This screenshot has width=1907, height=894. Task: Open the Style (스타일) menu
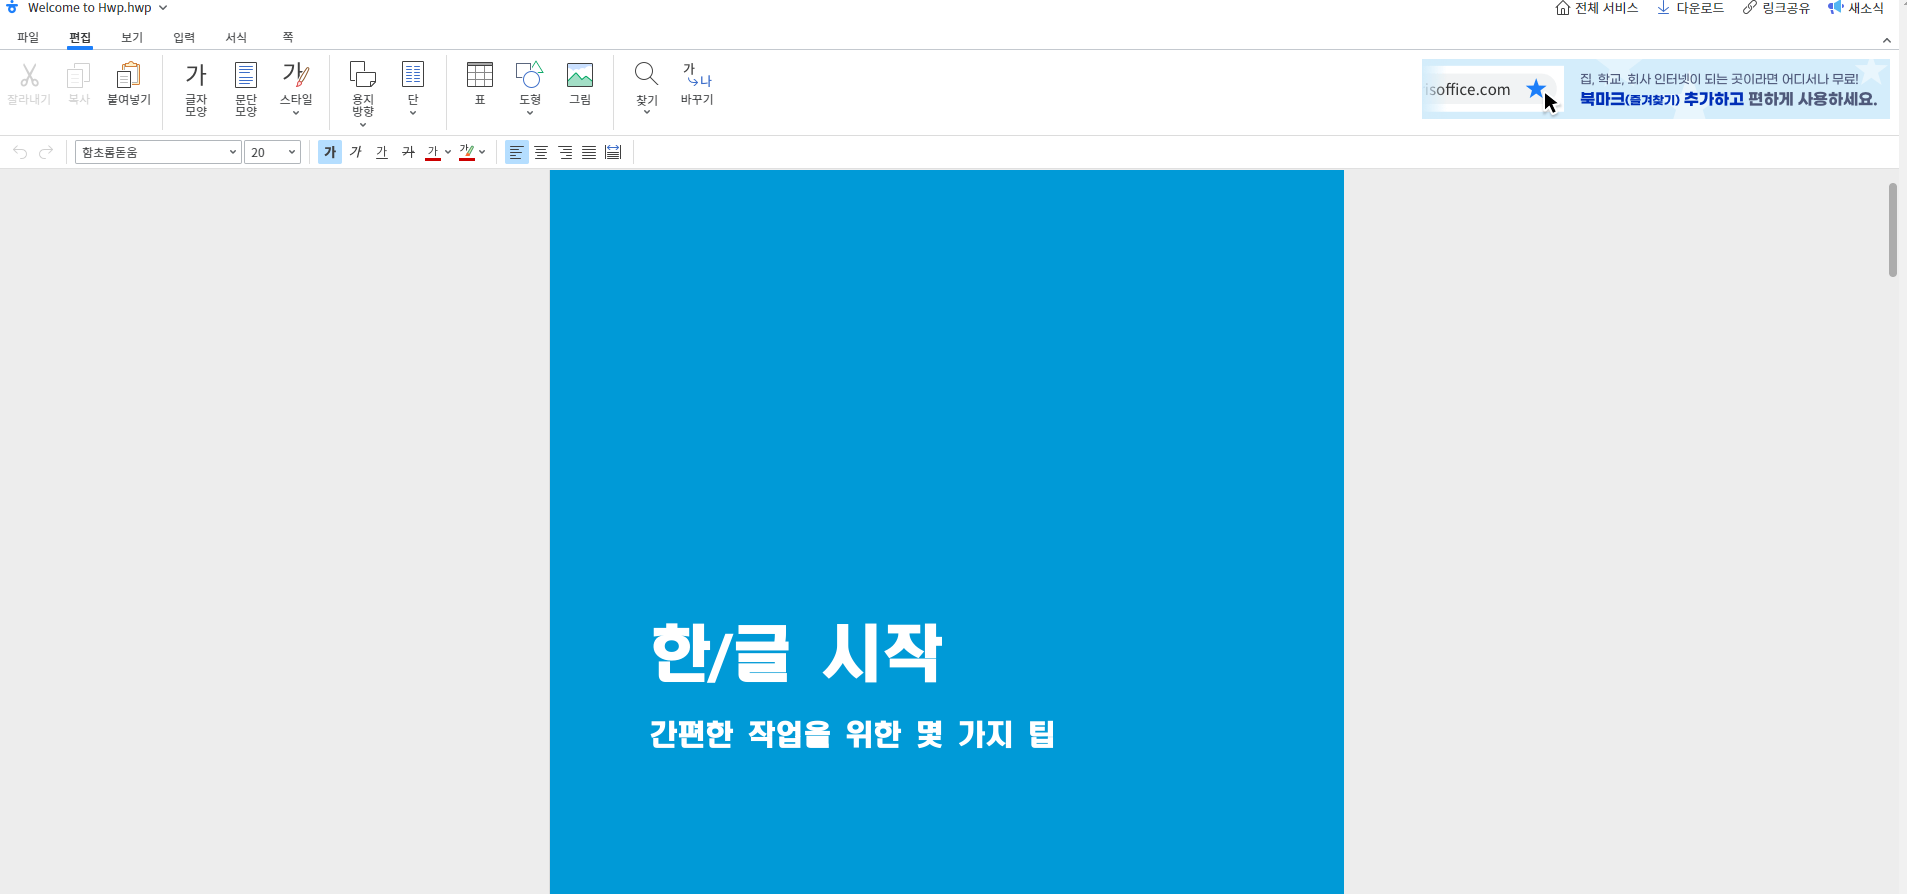coord(296,88)
